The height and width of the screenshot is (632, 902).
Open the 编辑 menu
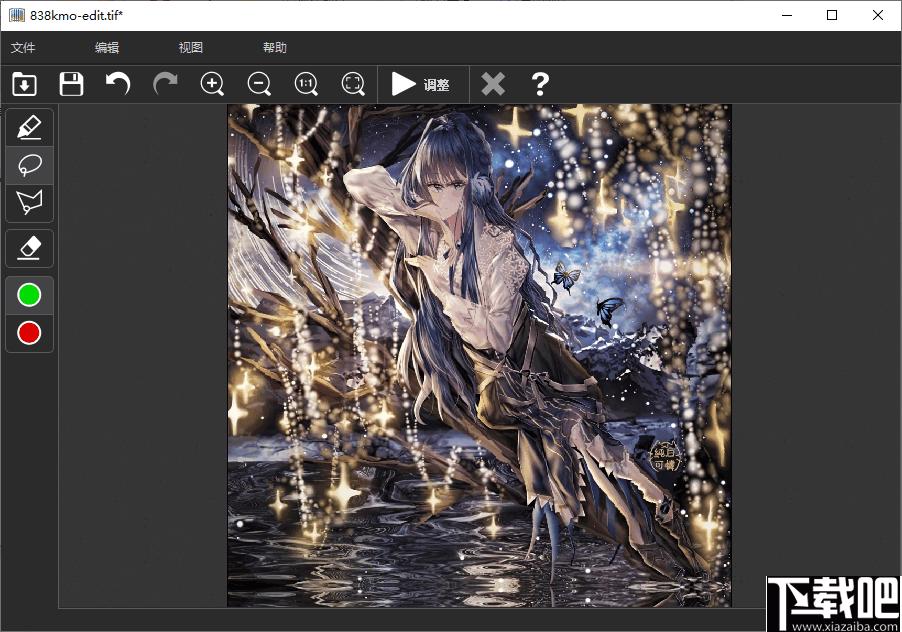pos(107,48)
